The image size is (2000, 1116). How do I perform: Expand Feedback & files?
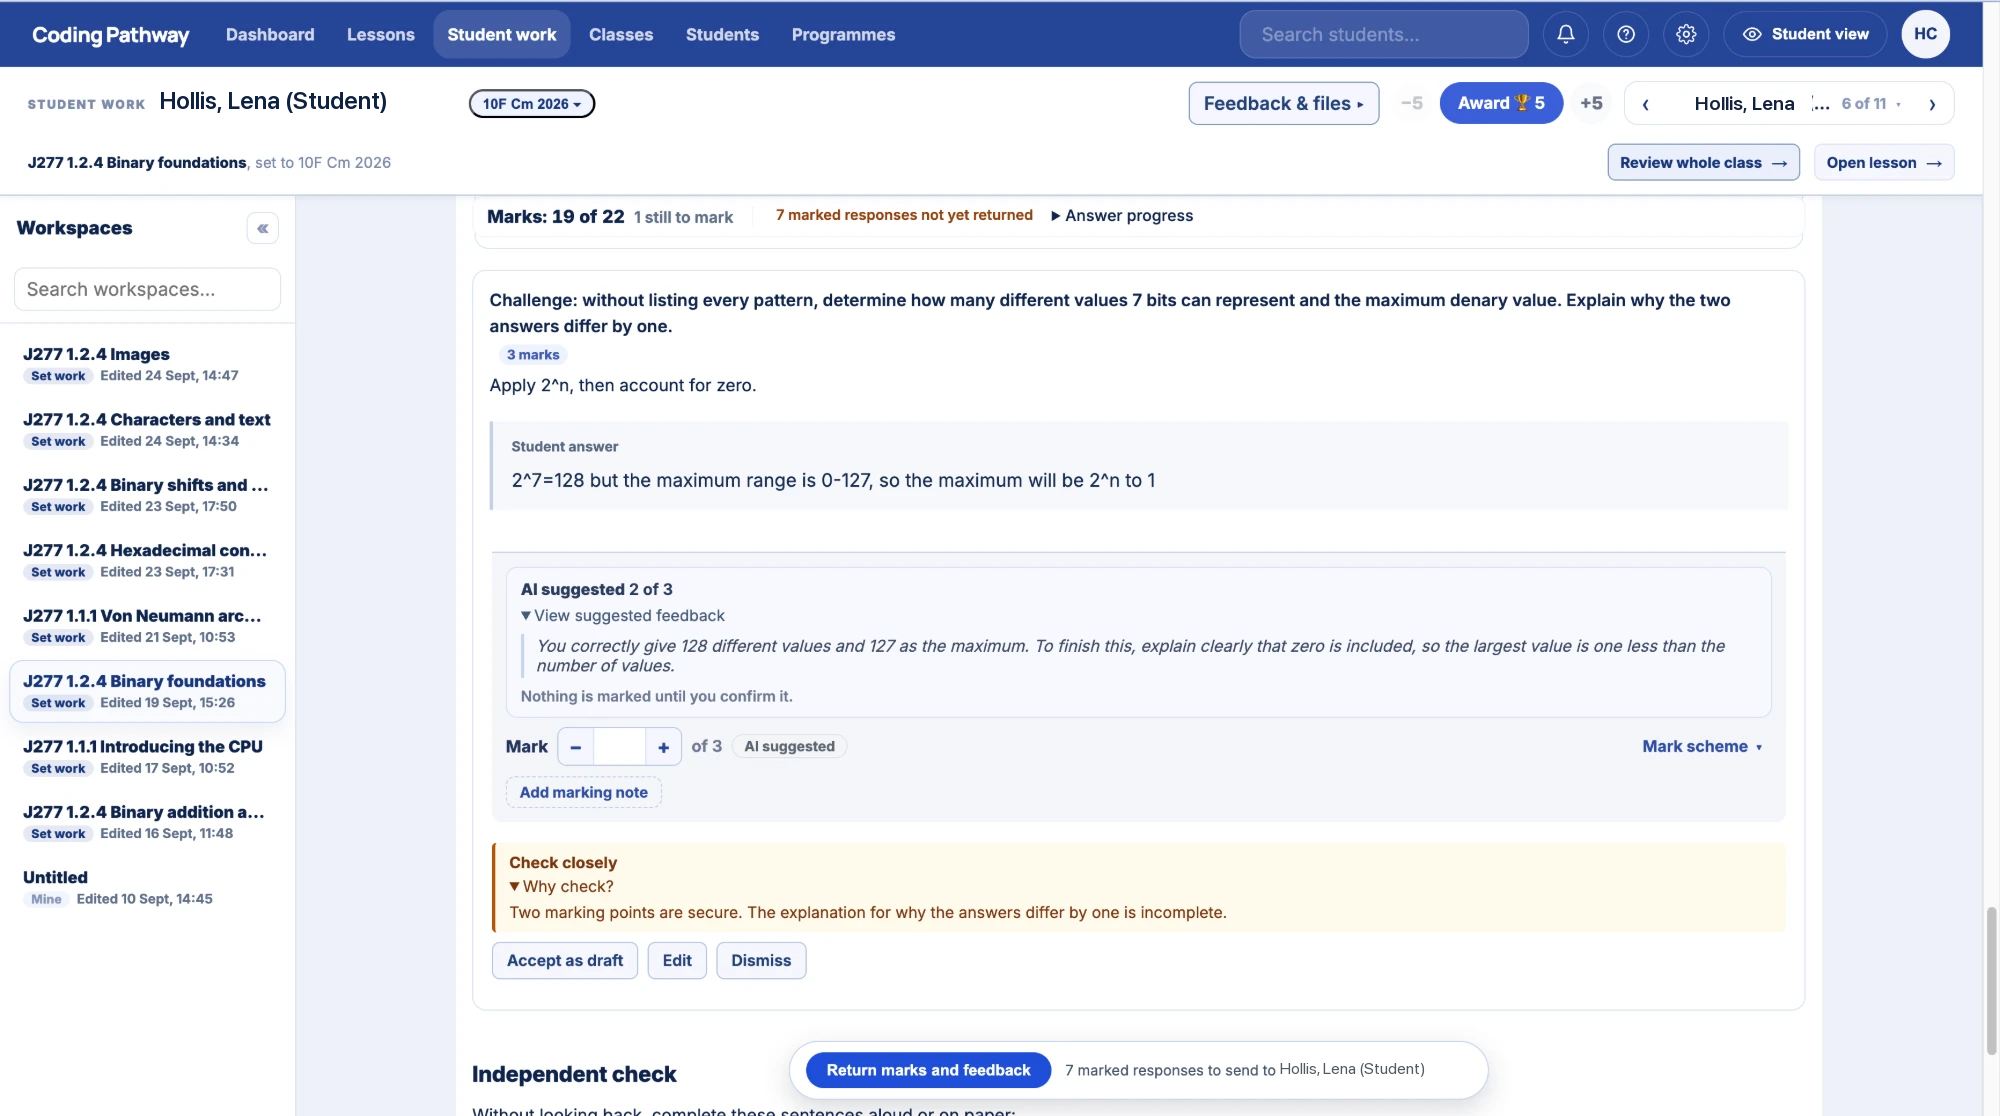pyautogui.click(x=1283, y=103)
